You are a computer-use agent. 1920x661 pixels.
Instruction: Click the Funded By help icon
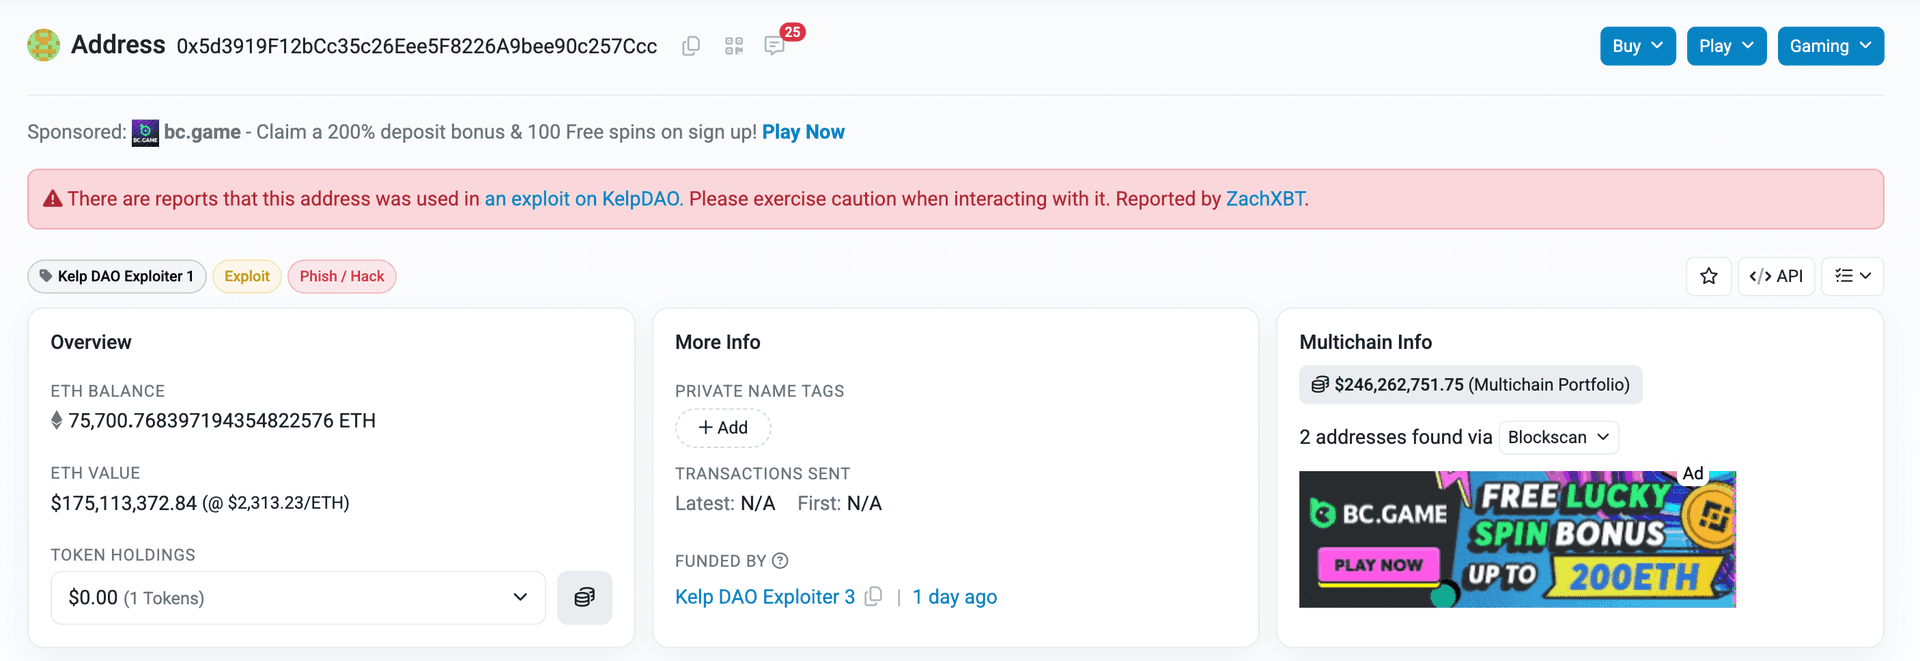[x=780, y=561]
